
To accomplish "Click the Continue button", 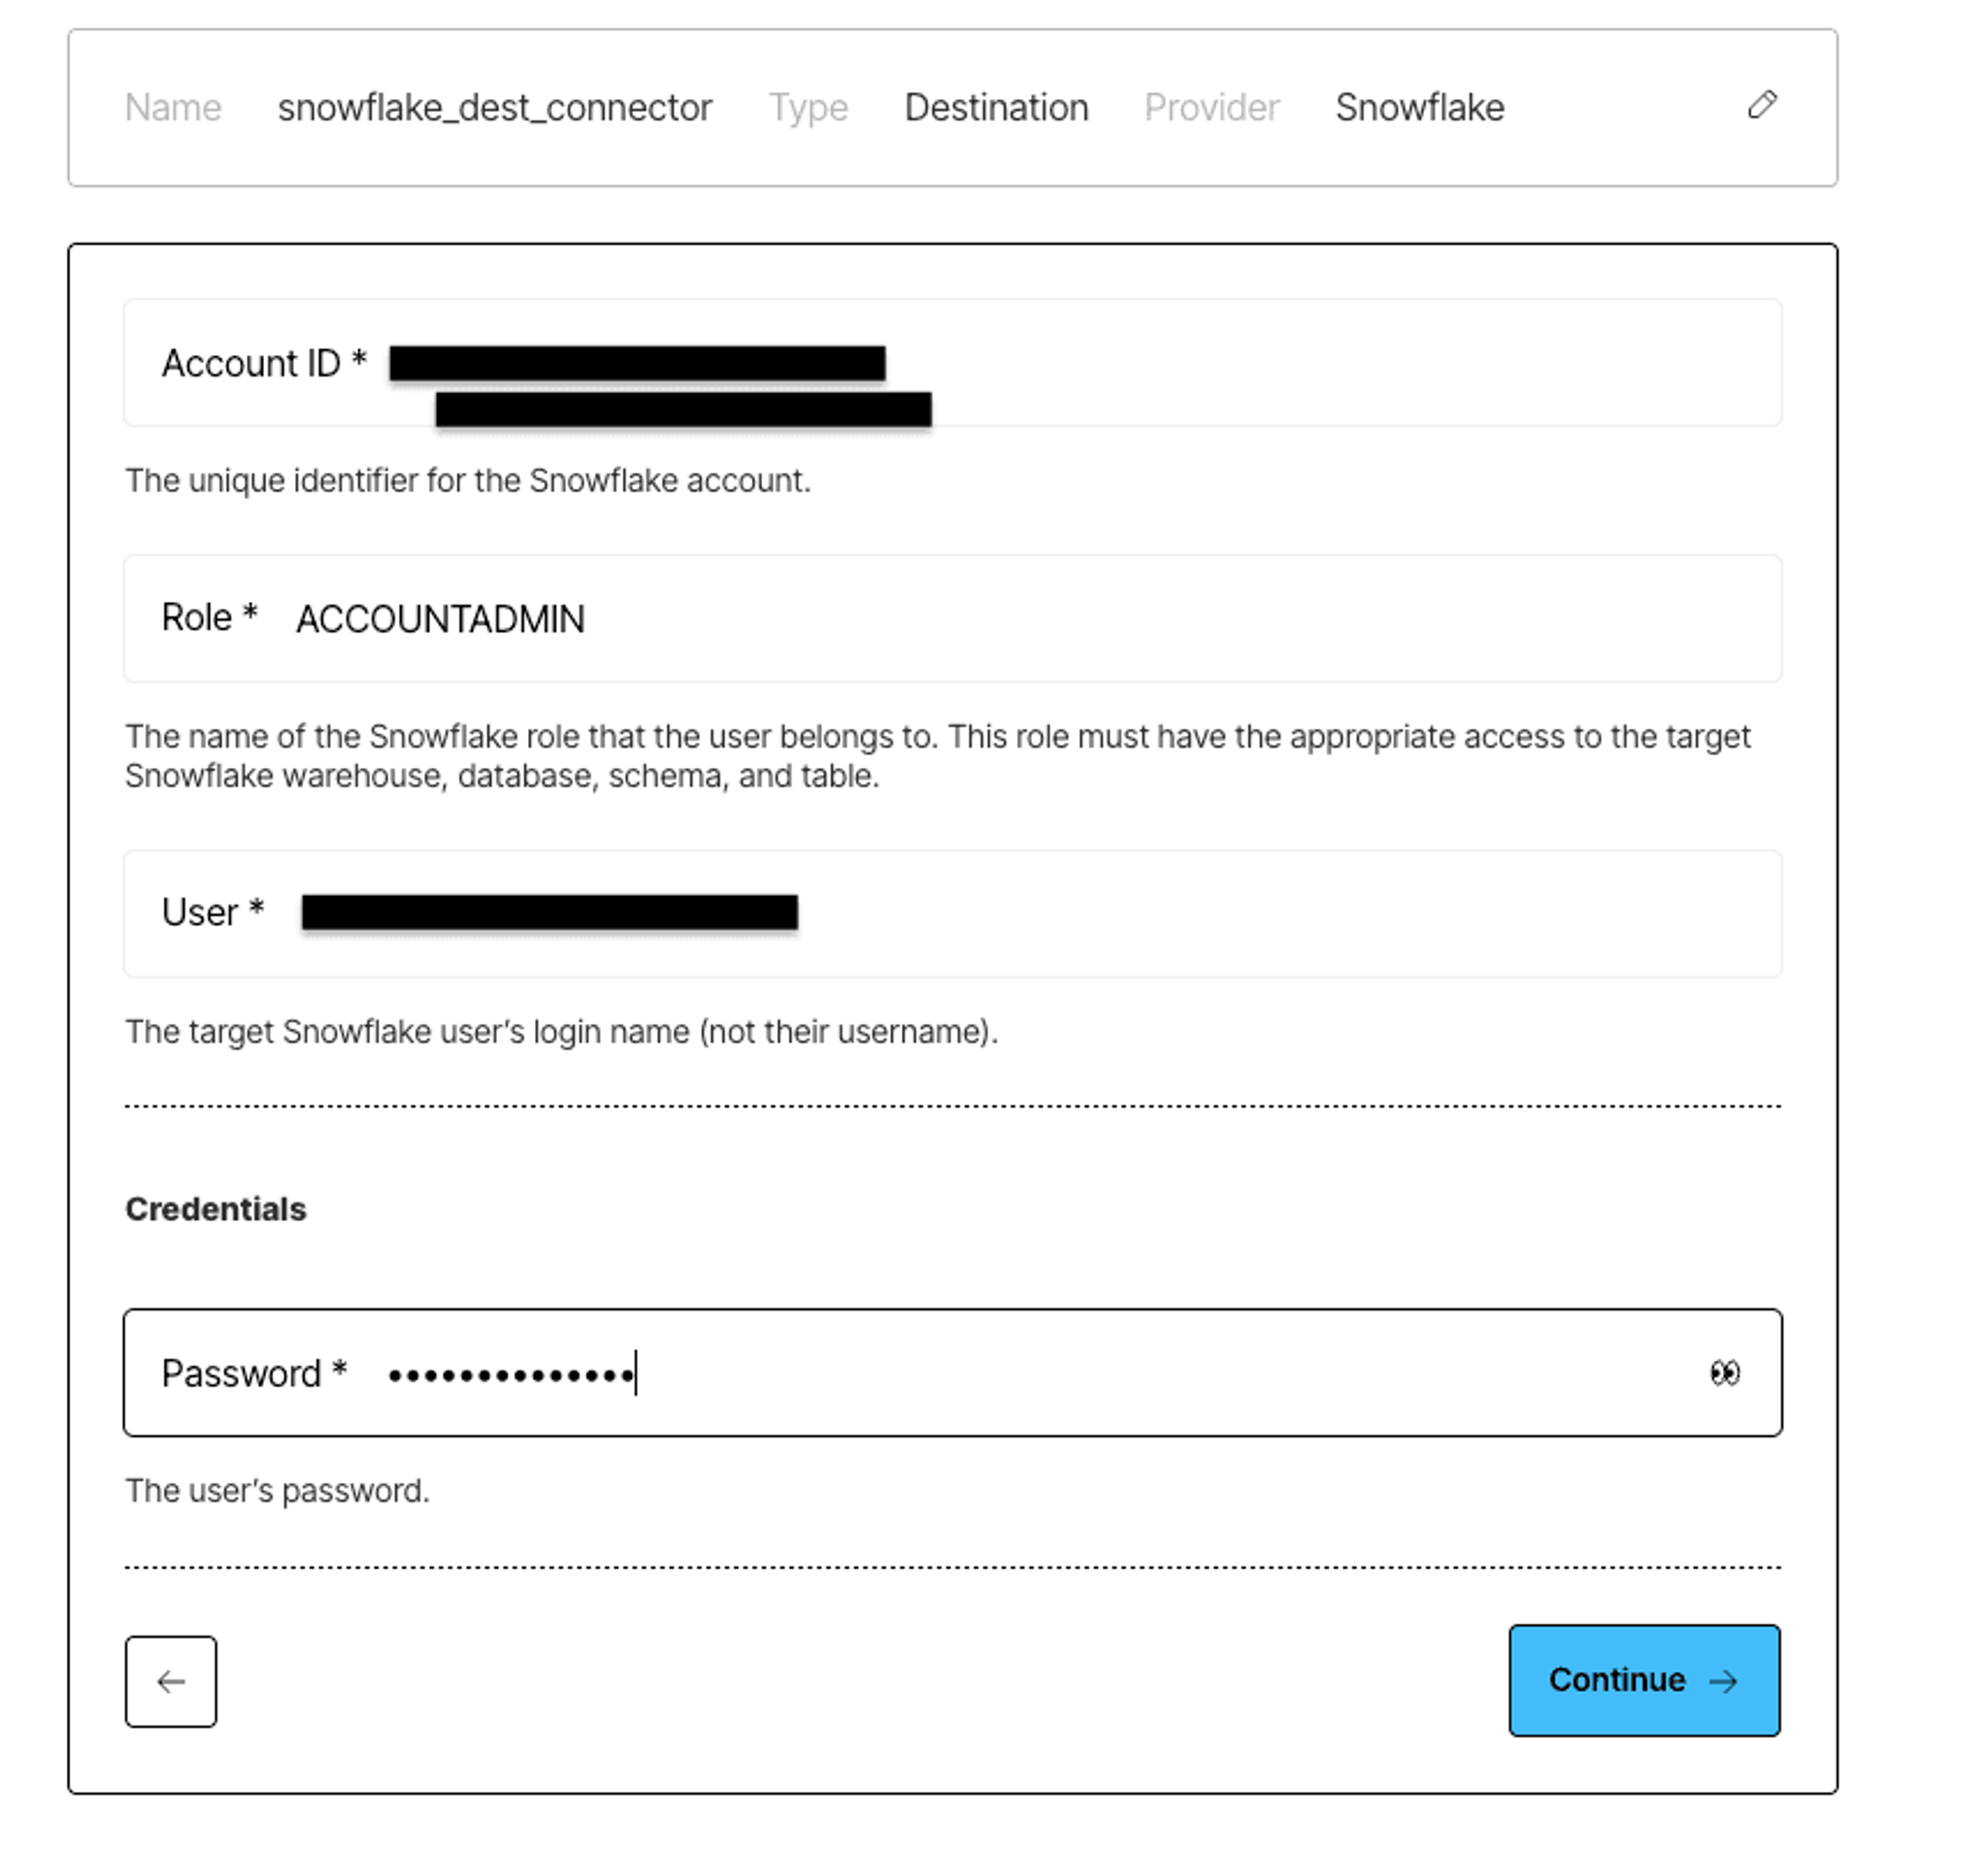I will point(1644,1680).
